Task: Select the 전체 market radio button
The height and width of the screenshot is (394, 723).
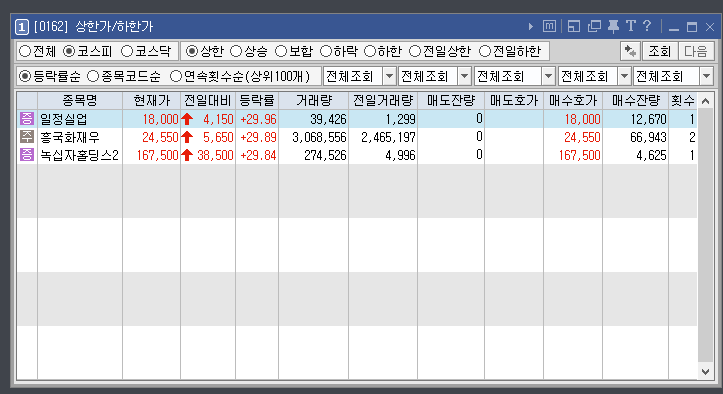Action: [x=24, y=51]
